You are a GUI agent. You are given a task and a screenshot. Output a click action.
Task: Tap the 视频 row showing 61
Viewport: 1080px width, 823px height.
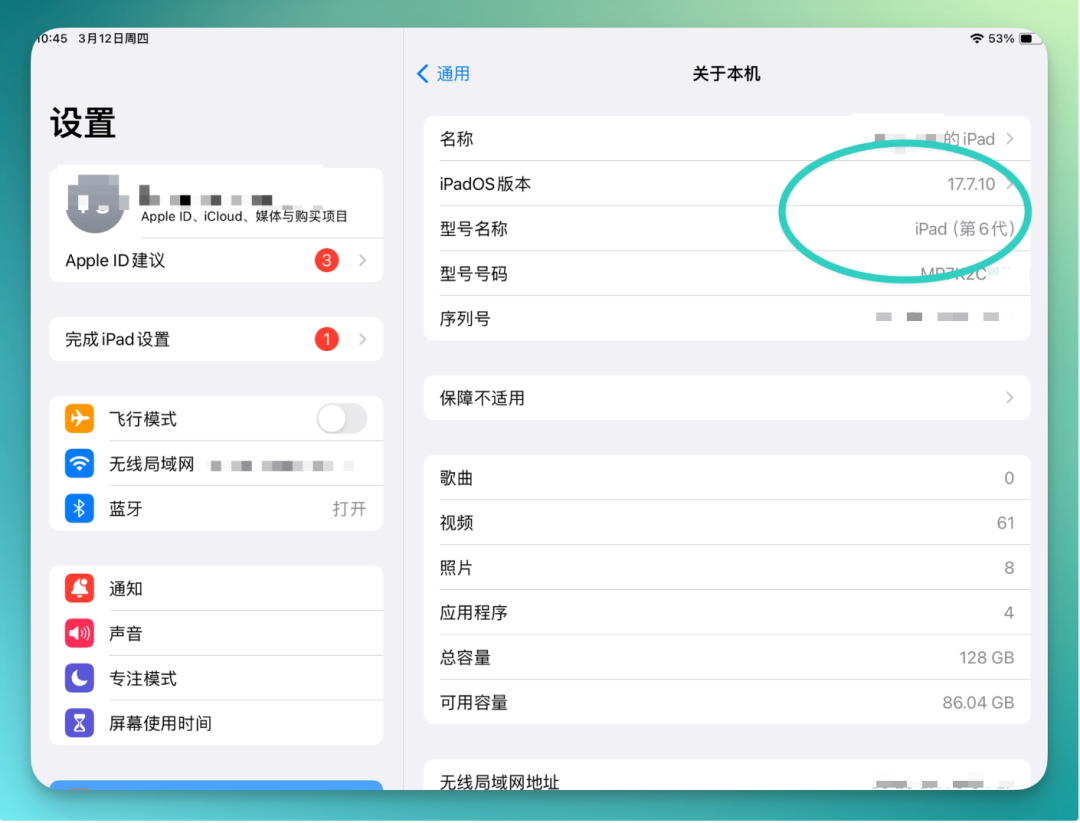coord(727,523)
